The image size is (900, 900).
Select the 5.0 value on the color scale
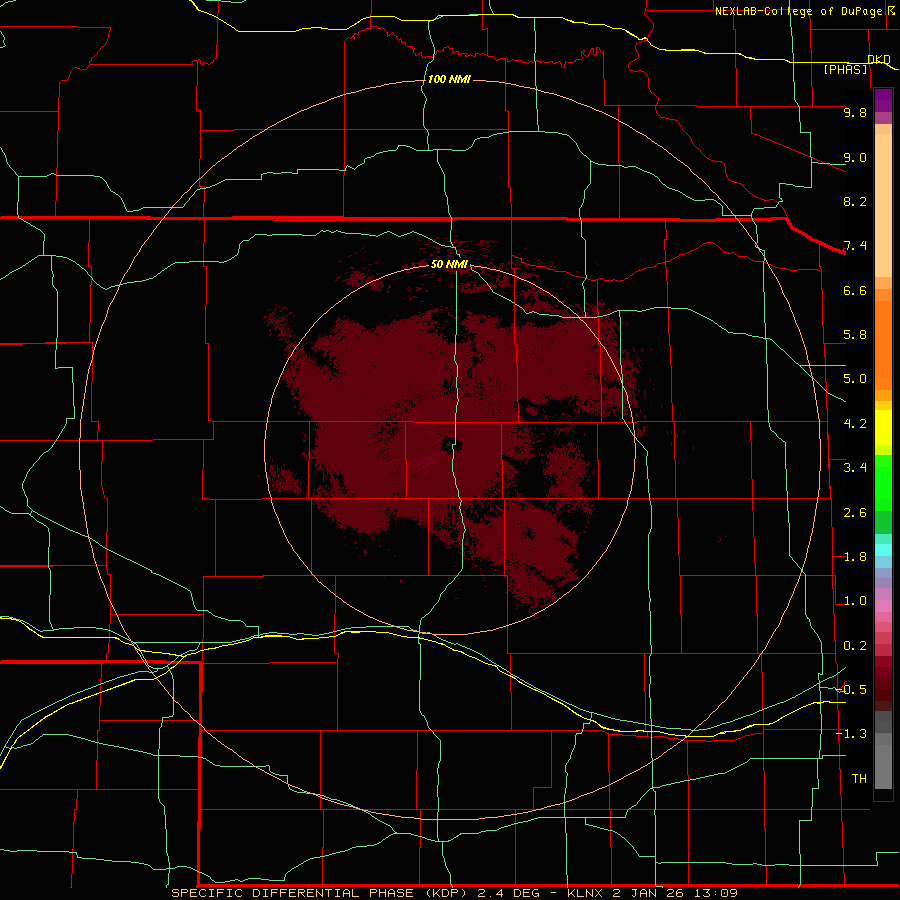coord(855,379)
